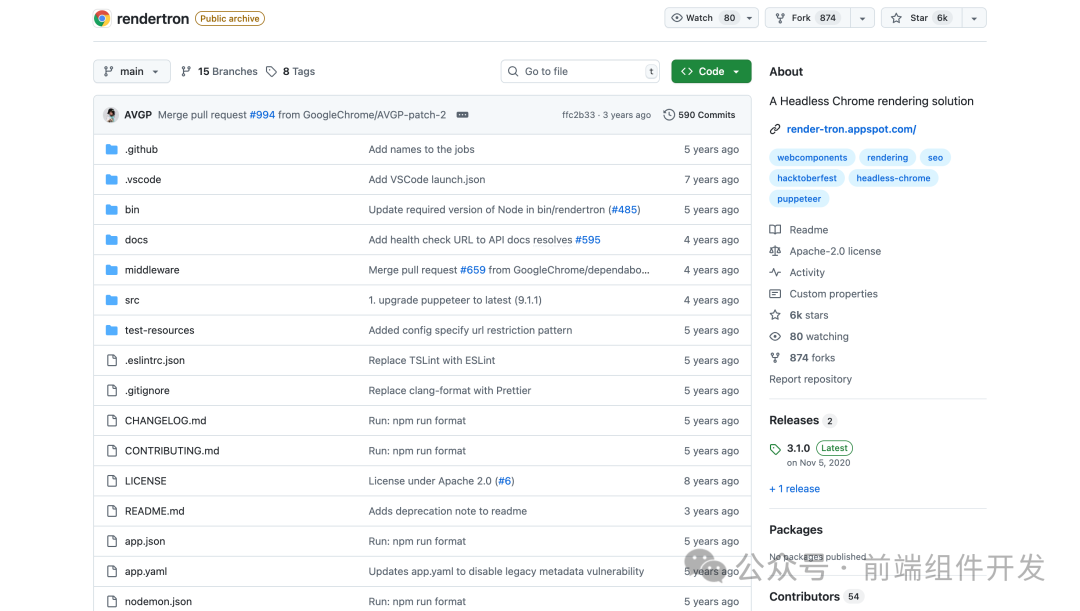The image size is (1080, 611).
Task: Open the render-tron.appspot.com link
Action: tap(851, 129)
